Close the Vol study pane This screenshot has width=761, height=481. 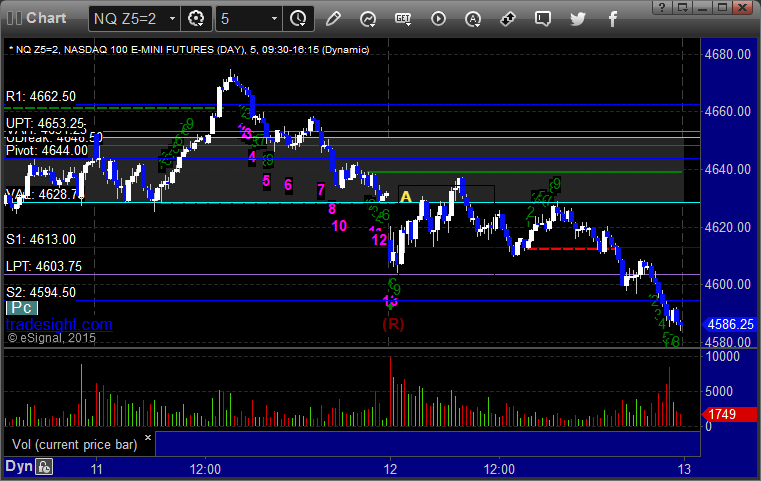148,437
